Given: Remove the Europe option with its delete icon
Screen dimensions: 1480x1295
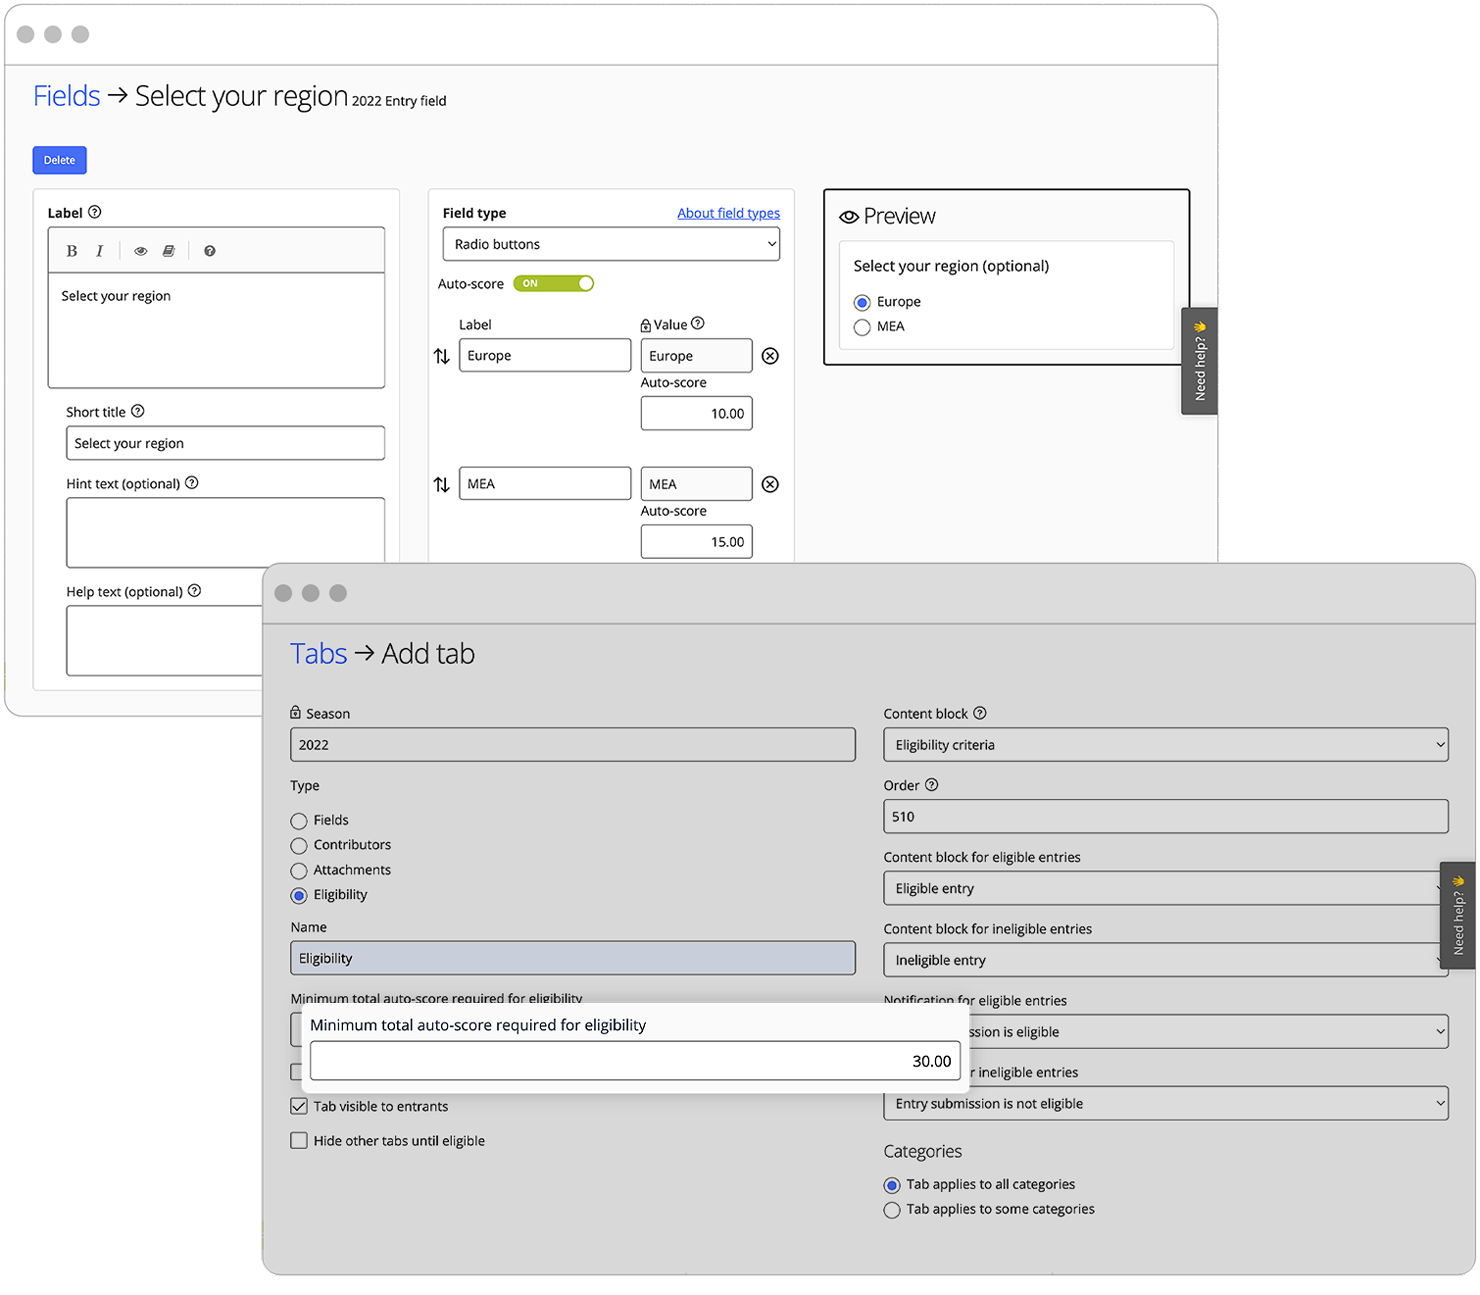Looking at the screenshot, I should [770, 355].
